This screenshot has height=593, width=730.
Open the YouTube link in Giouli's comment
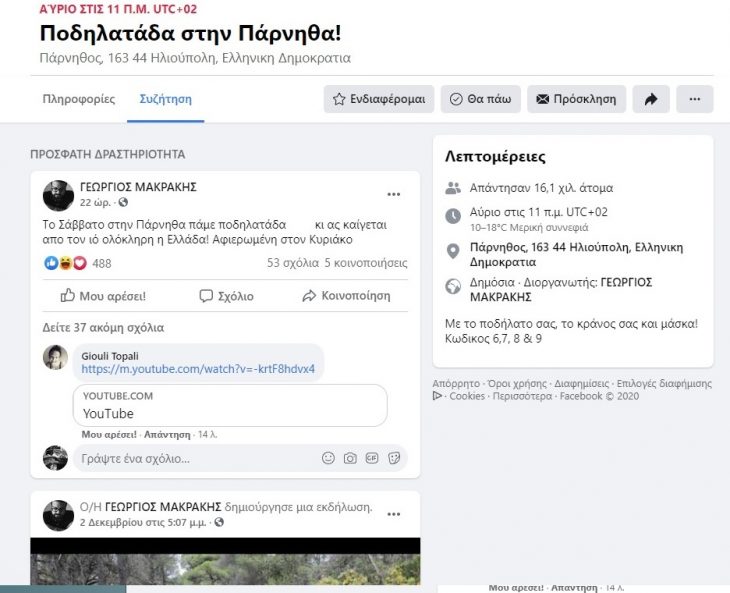(198, 369)
